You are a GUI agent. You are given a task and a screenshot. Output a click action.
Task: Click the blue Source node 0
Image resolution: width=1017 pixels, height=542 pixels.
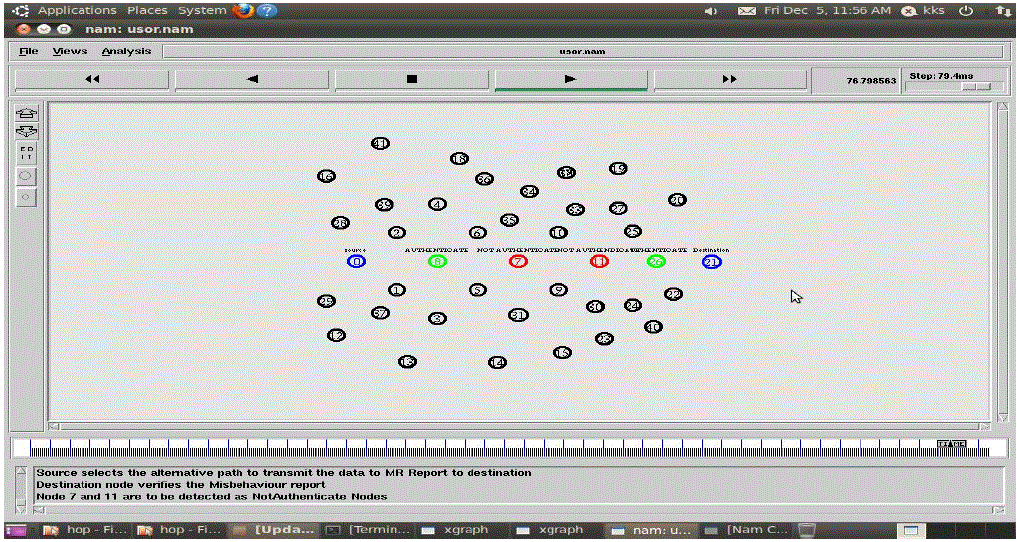357,262
